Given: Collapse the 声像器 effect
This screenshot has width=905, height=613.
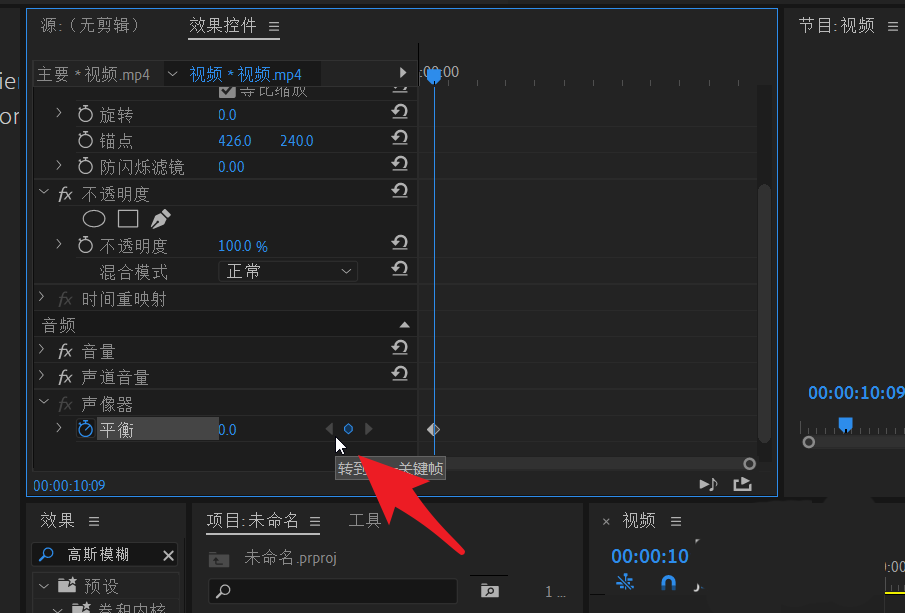Looking at the screenshot, I should 43,403.
